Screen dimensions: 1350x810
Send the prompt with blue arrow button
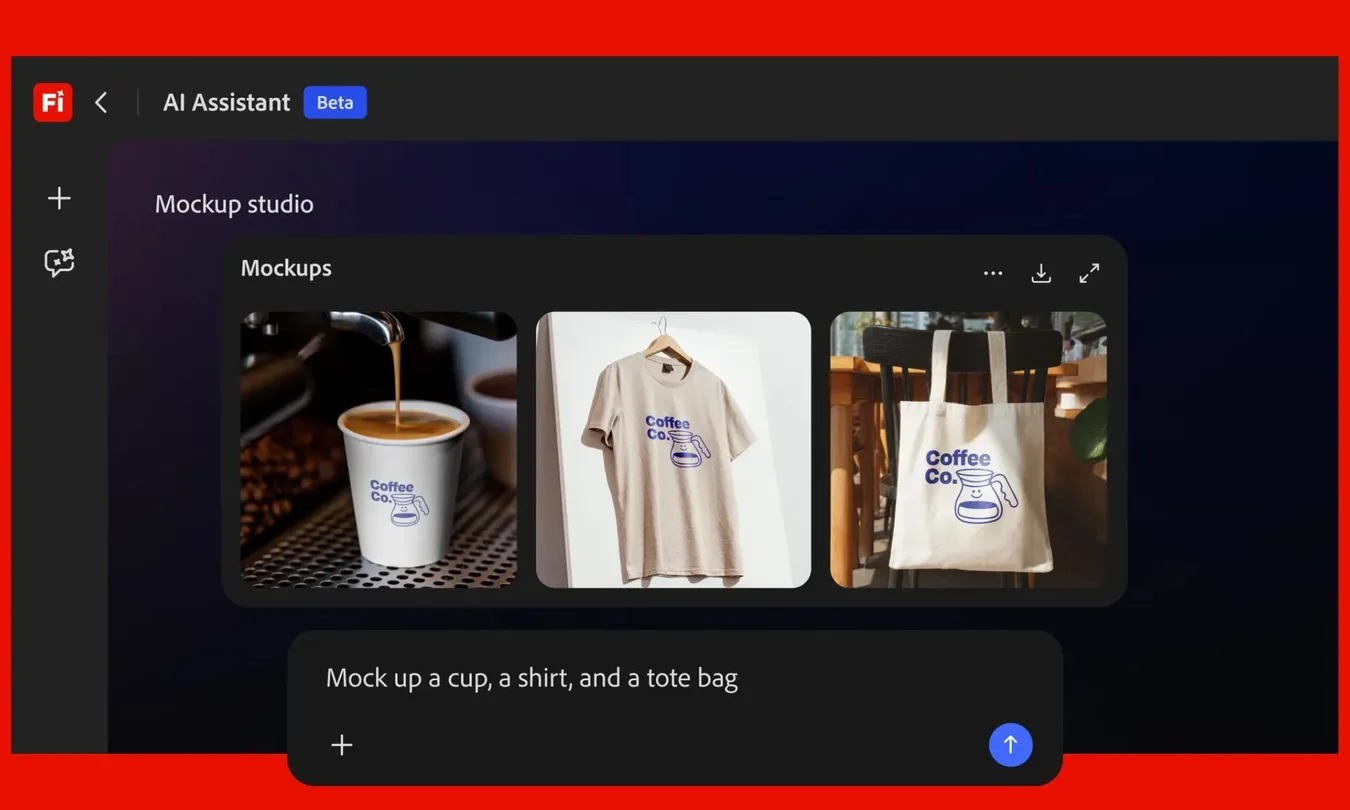coord(1011,745)
